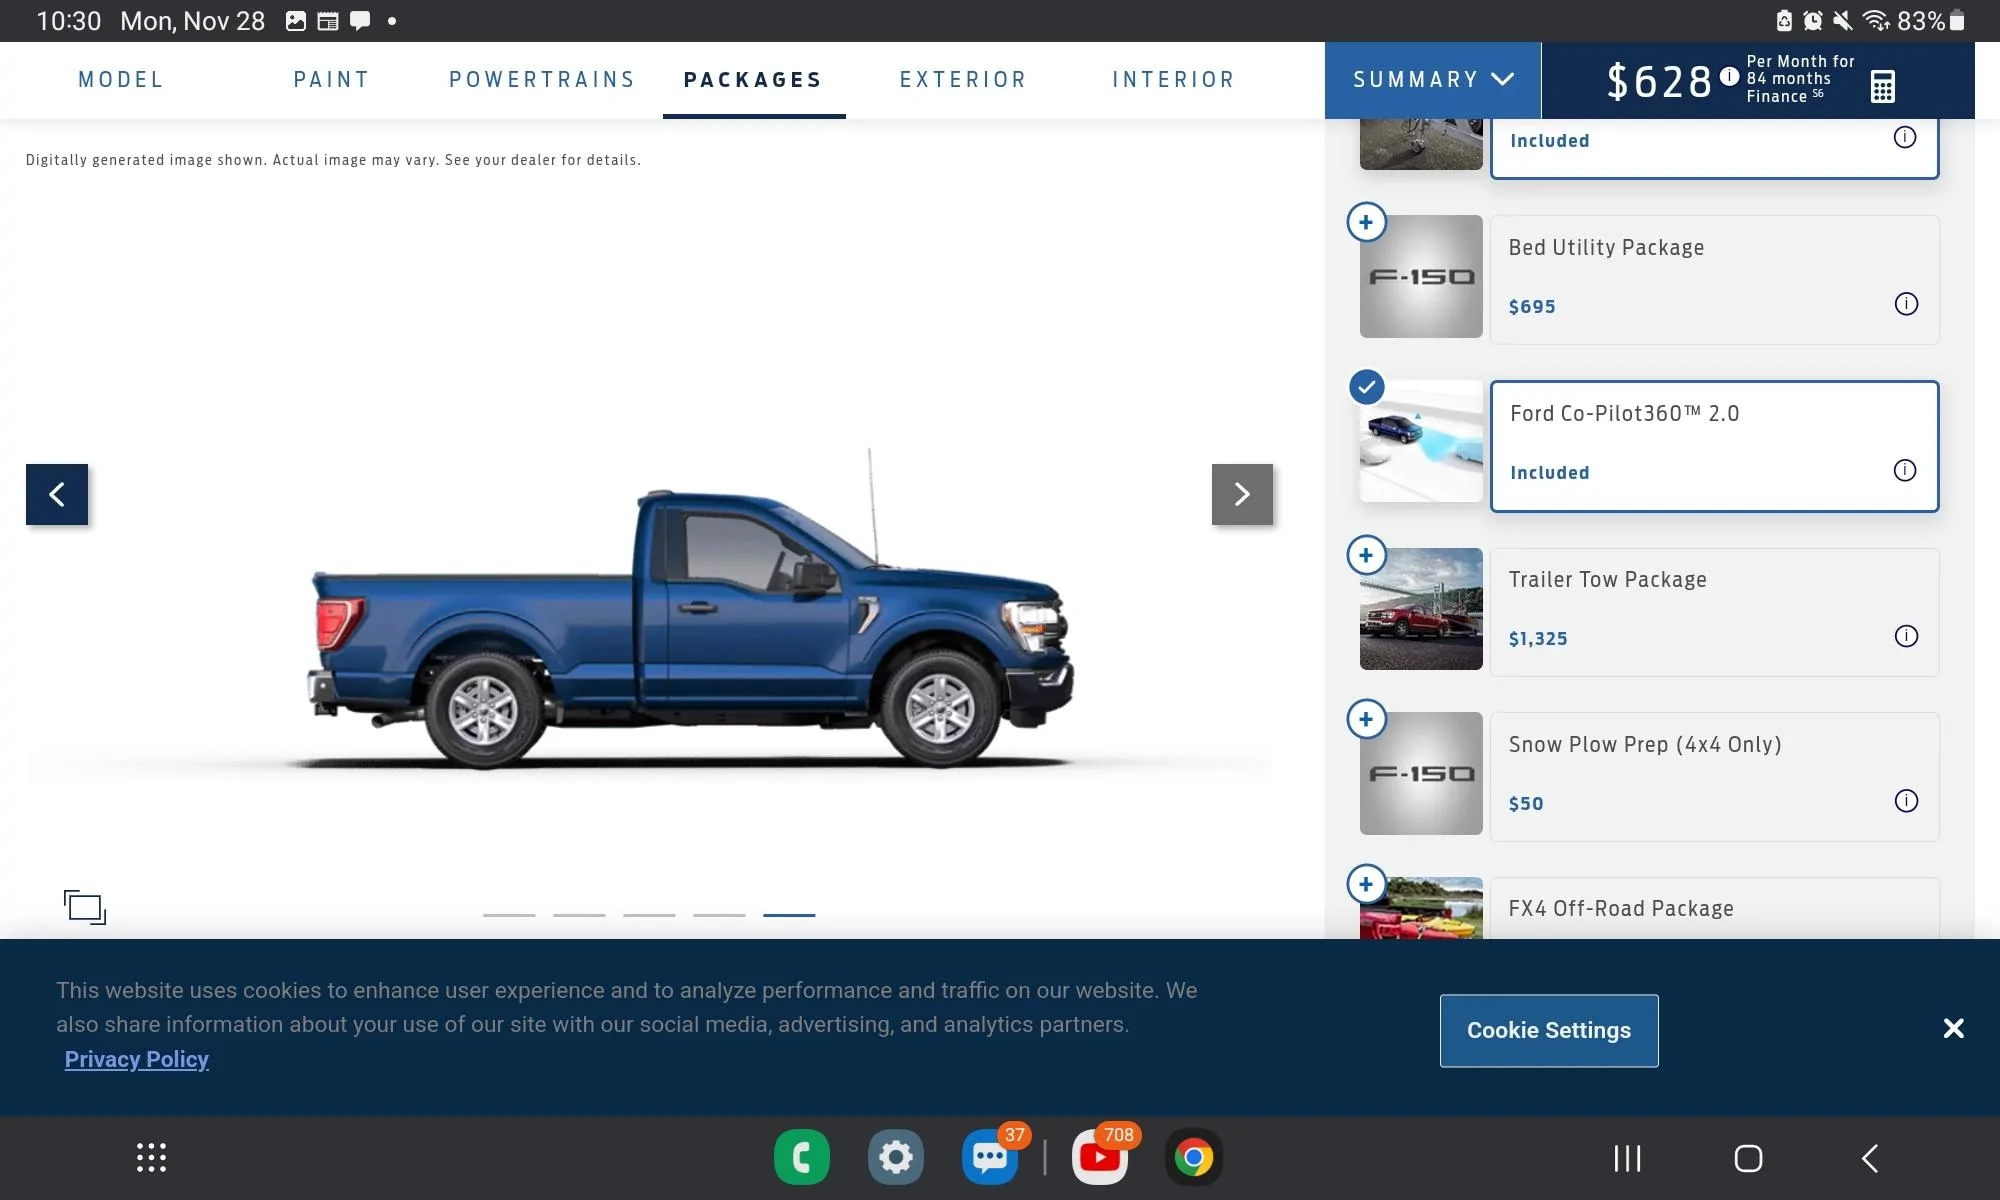
Task: Open Cookie Settings
Action: pyautogui.click(x=1549, y=1030)
